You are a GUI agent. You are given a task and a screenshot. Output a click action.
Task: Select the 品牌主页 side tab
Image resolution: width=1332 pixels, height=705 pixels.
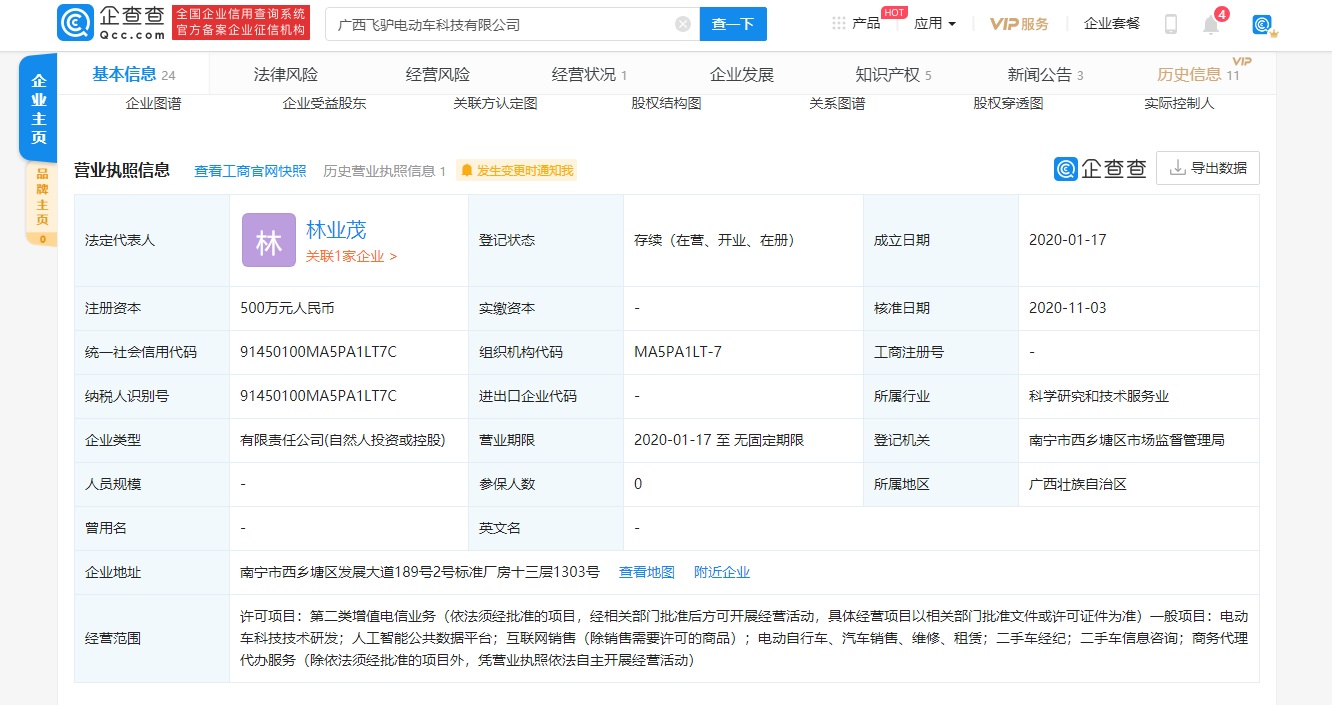tap(42, 204)
